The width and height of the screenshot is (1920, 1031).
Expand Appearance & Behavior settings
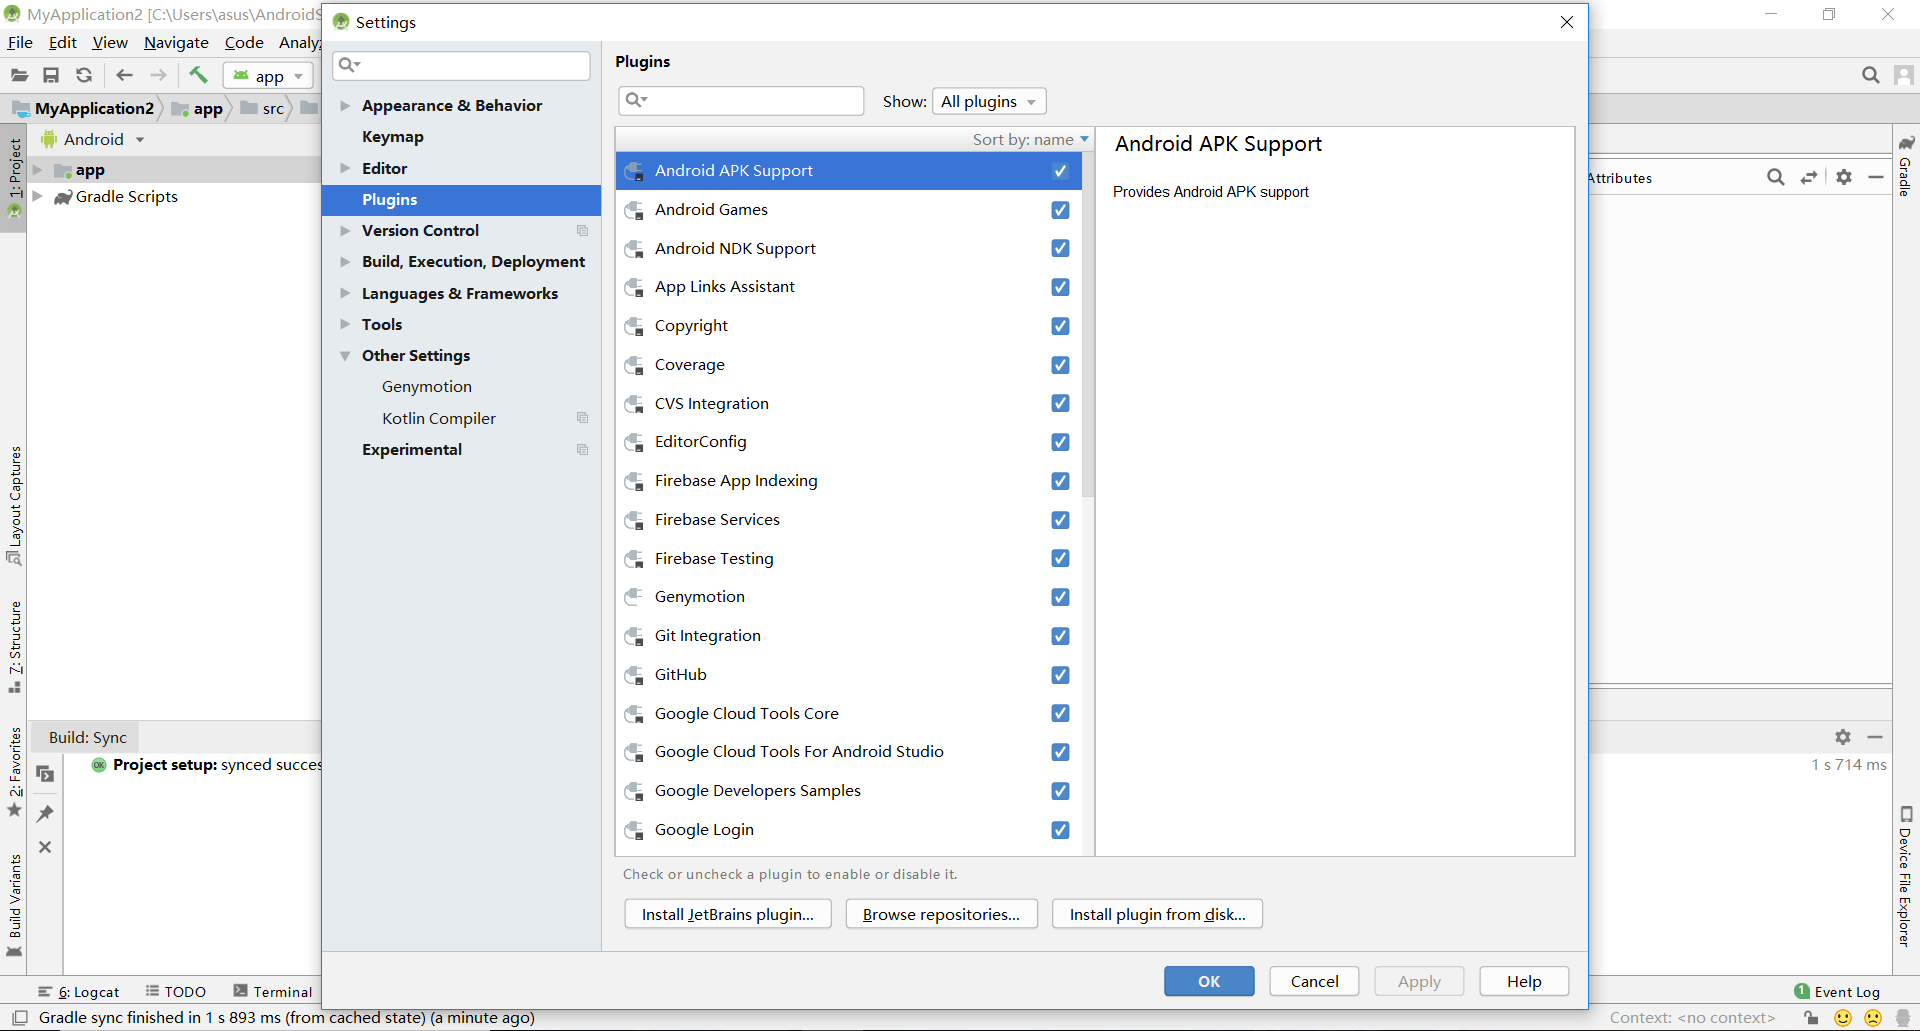pos(345,105)
